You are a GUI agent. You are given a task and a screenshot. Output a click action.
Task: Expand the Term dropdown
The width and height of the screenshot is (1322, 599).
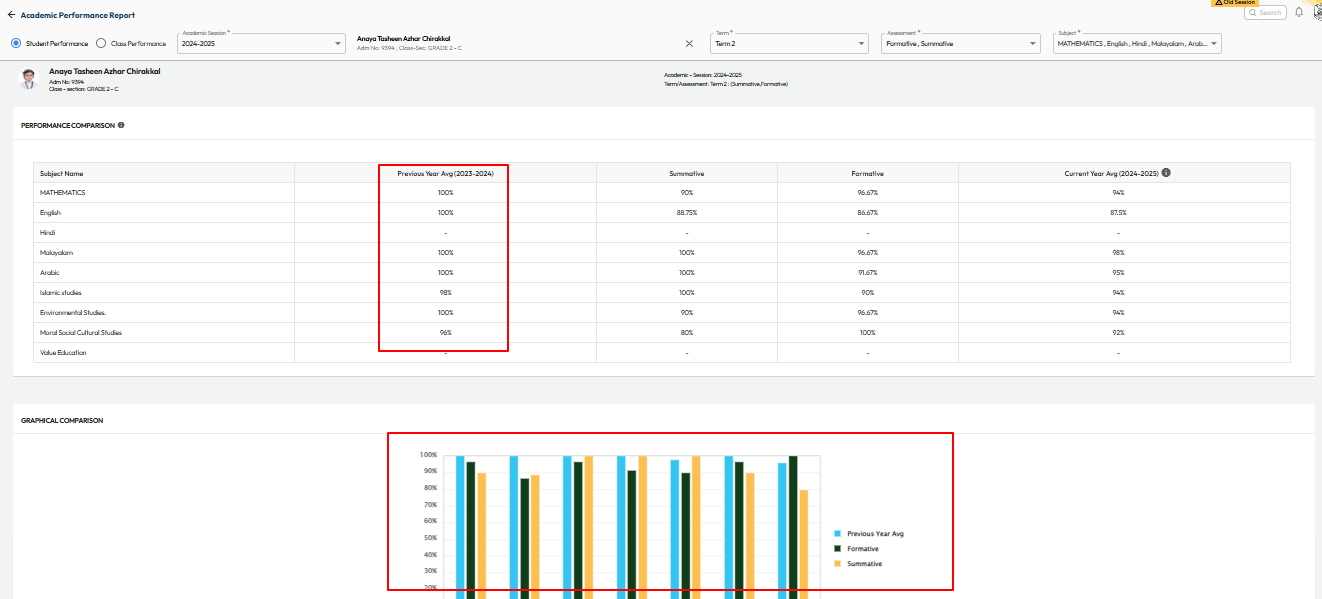pos(790,44)
